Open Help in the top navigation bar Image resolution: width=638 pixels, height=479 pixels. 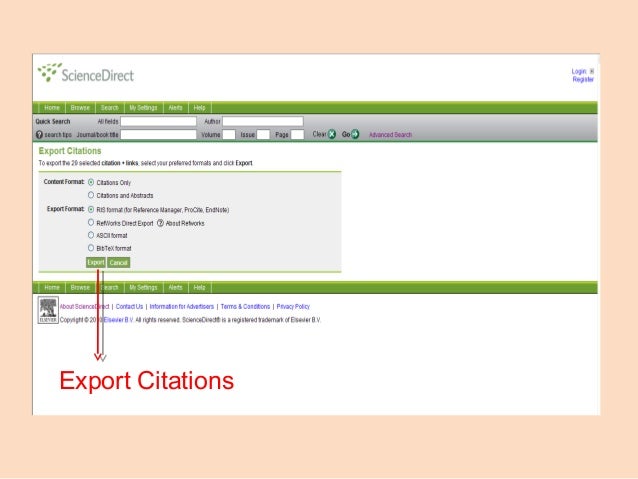199,108
